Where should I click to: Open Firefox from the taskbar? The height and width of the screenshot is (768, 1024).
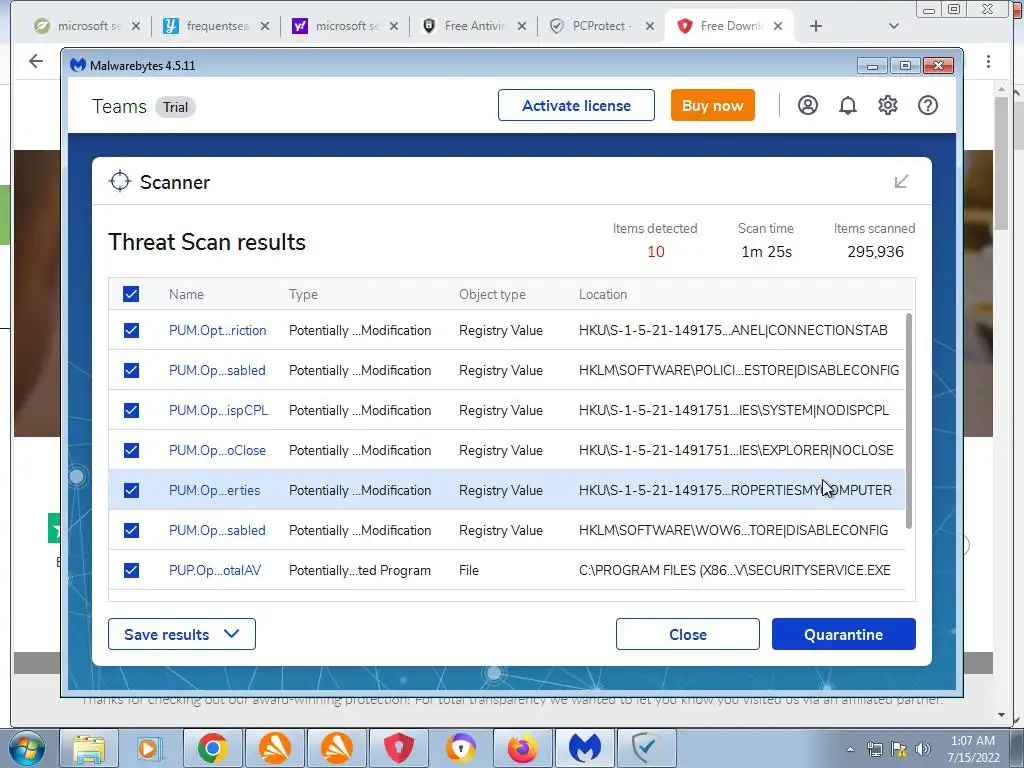tap(522, 748)
